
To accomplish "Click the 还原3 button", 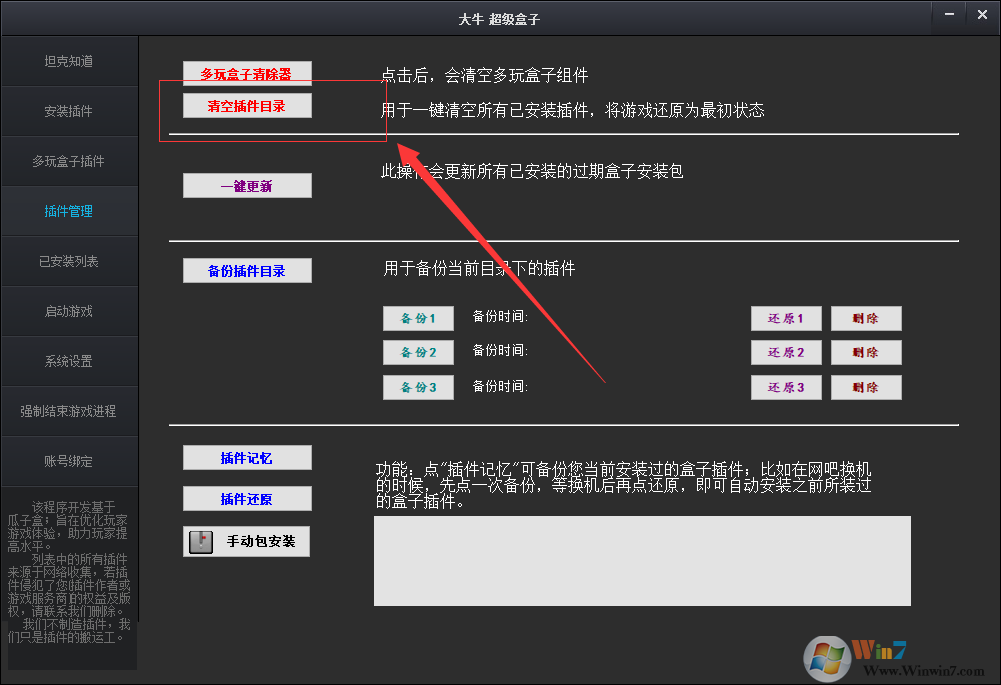I will click(786, 388).
